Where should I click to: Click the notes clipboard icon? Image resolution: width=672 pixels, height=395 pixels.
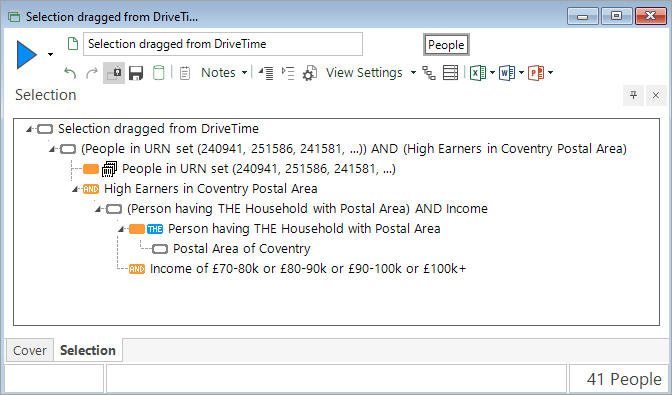click(x=185, y=73)
